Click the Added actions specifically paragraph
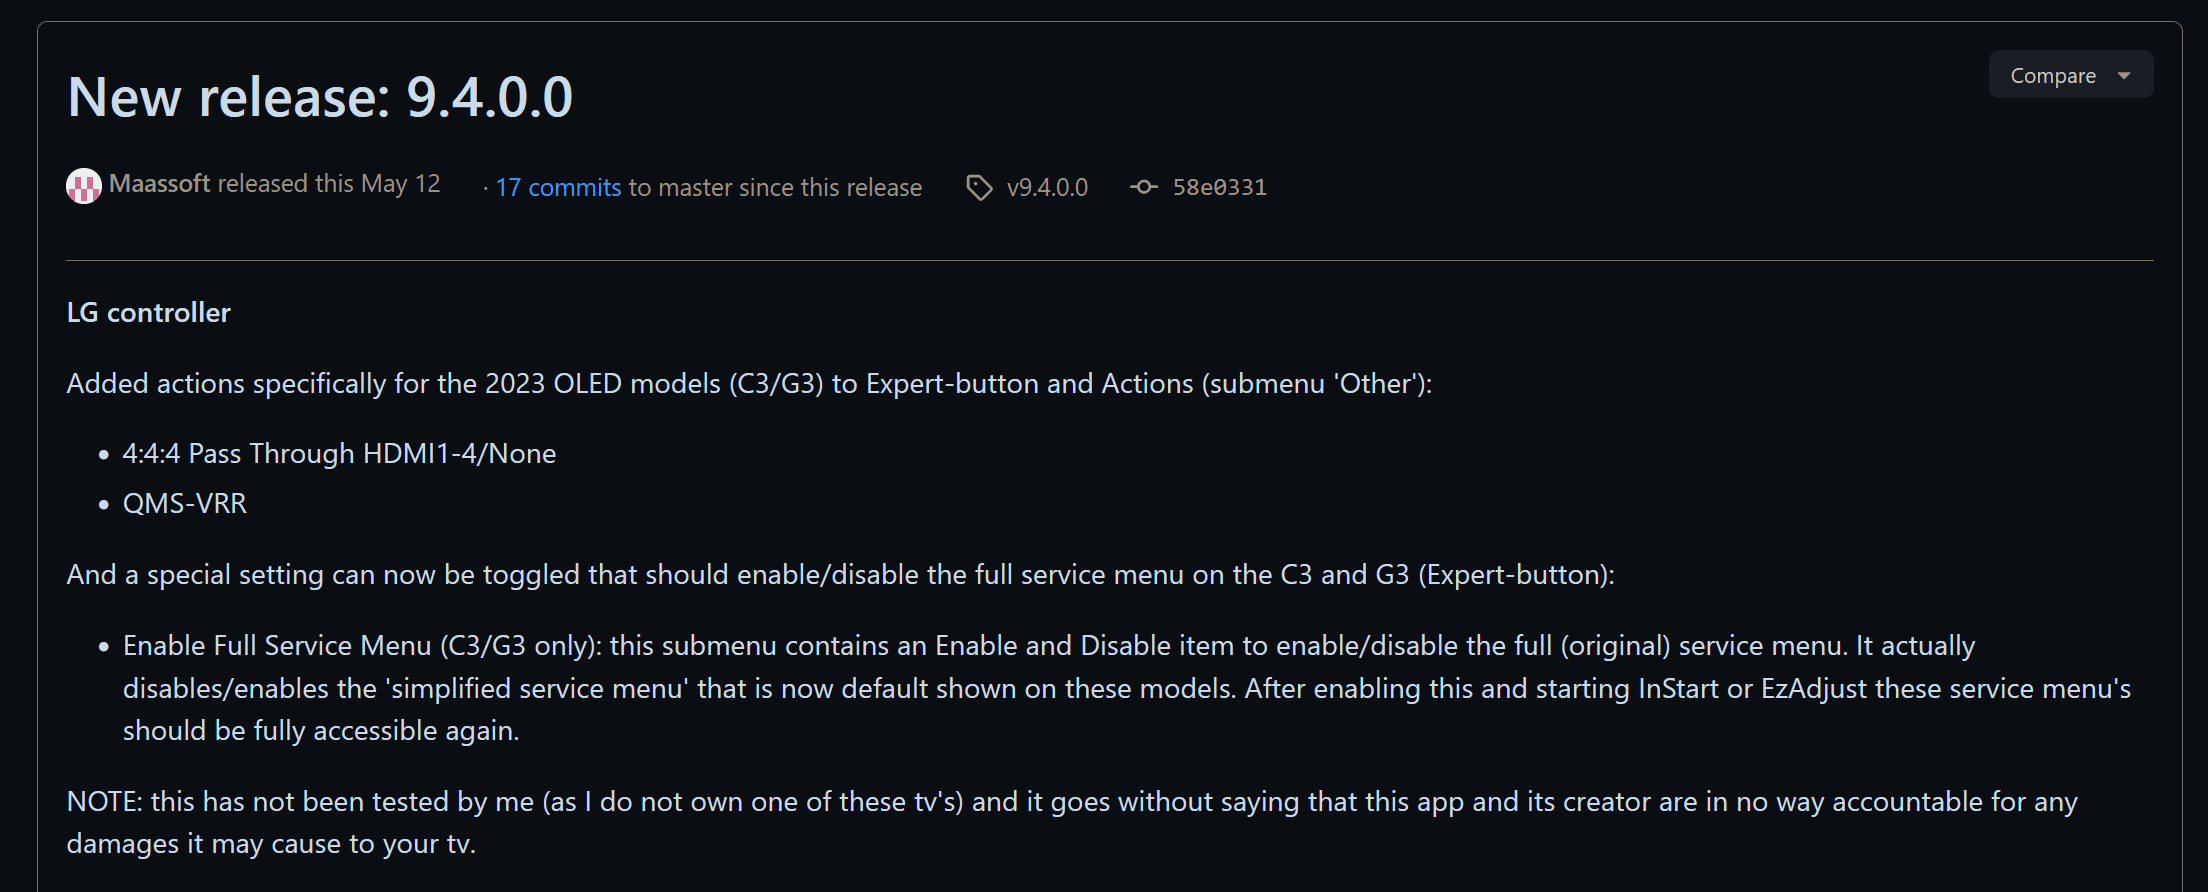 (x=749, y=384)
